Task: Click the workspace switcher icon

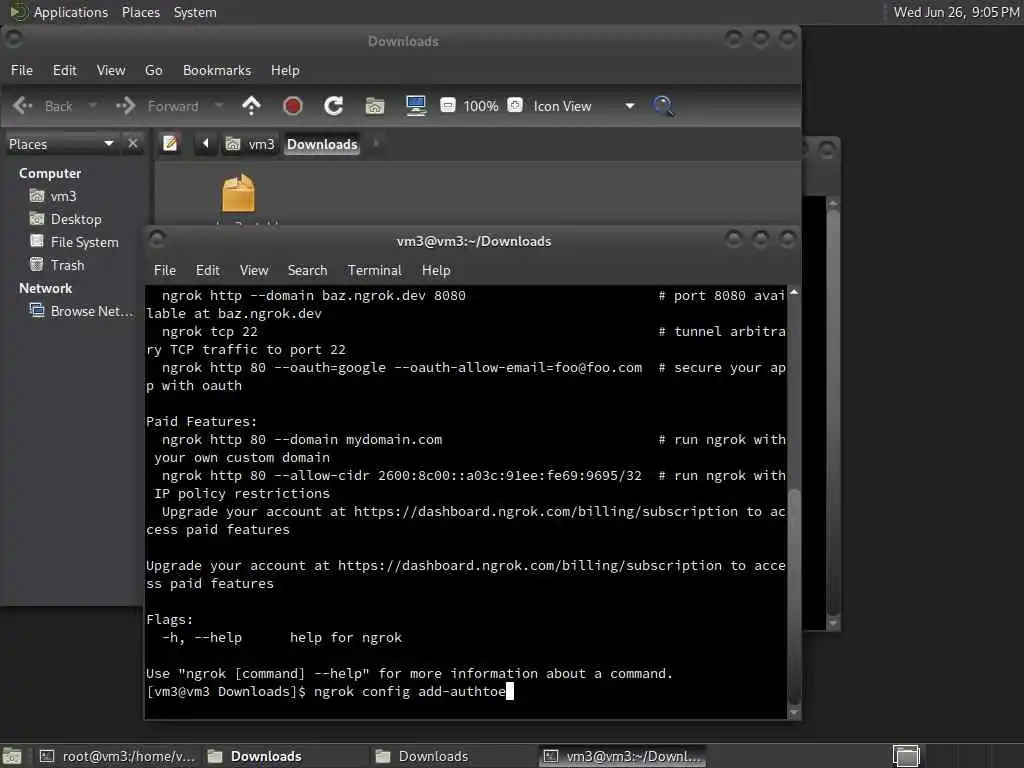Action: [x=906, y=756]
